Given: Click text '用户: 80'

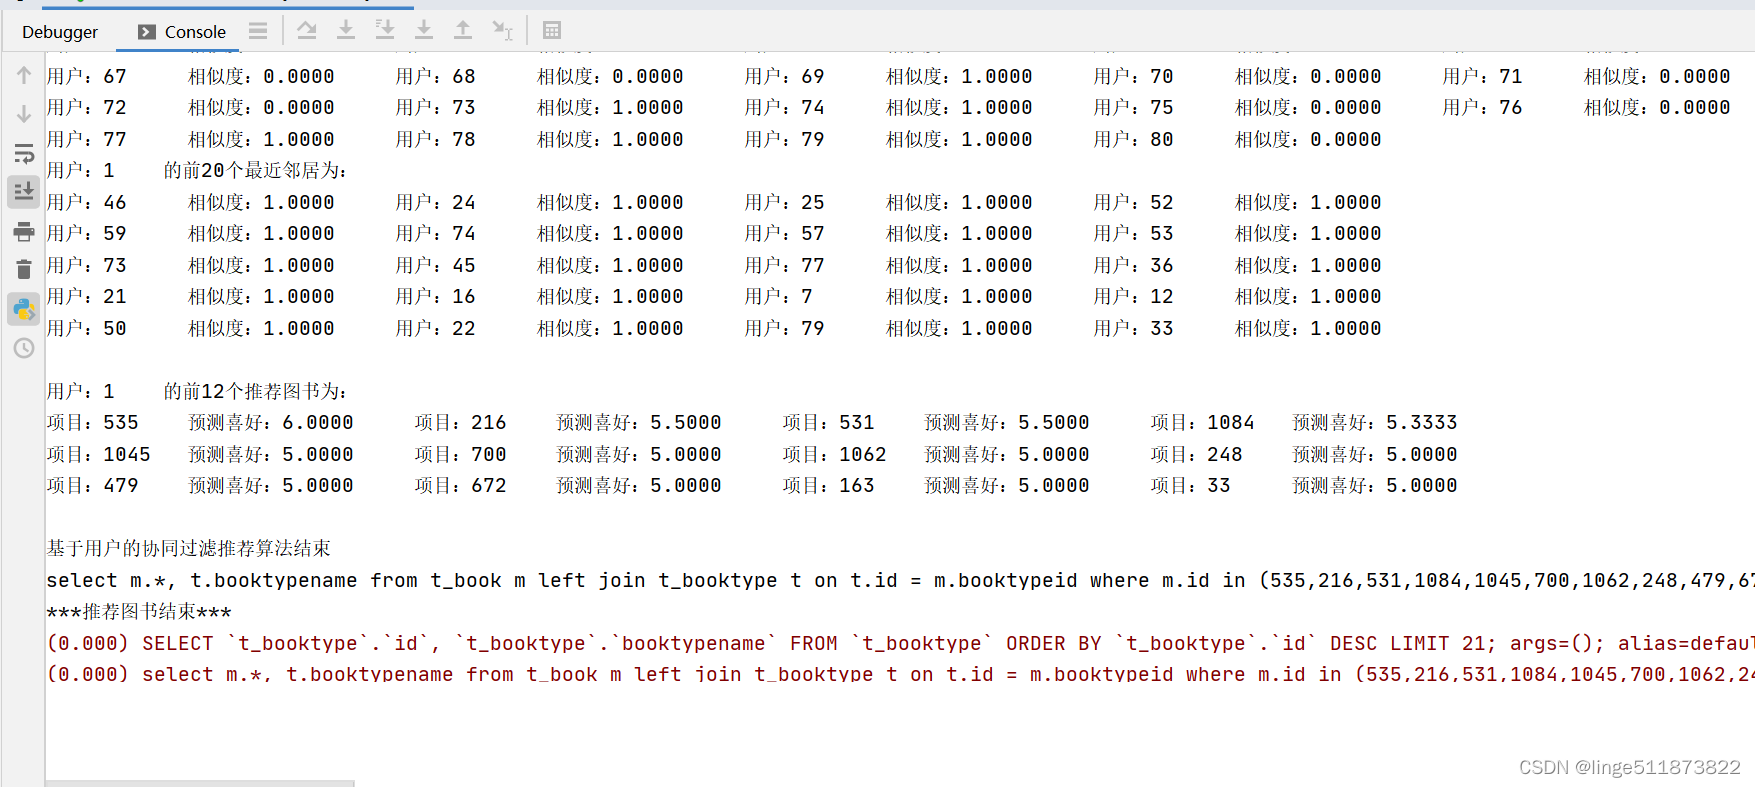Looking at the screenshot, I should pyautogui.click(x=1133, y=139).
